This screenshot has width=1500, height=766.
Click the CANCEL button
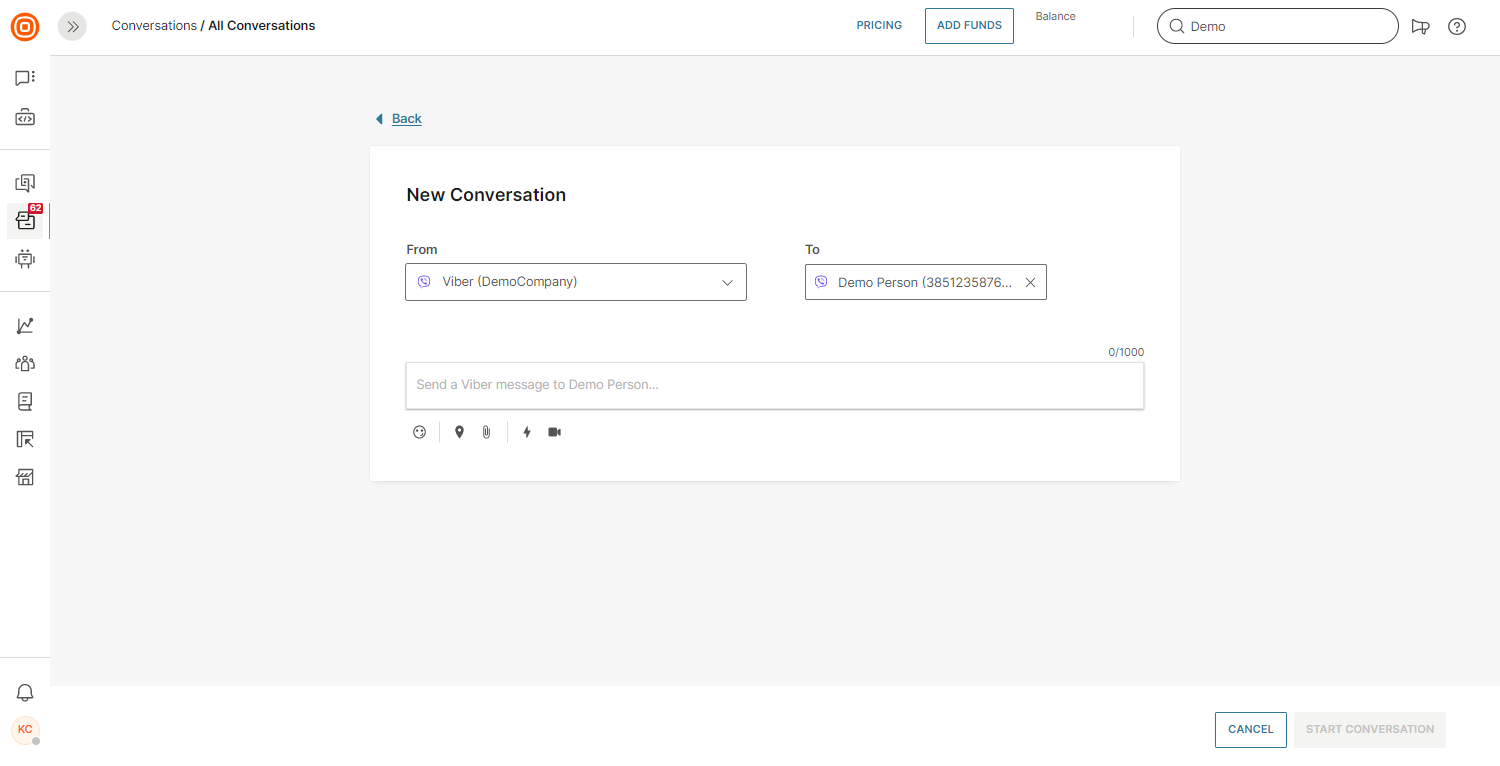1250,729
